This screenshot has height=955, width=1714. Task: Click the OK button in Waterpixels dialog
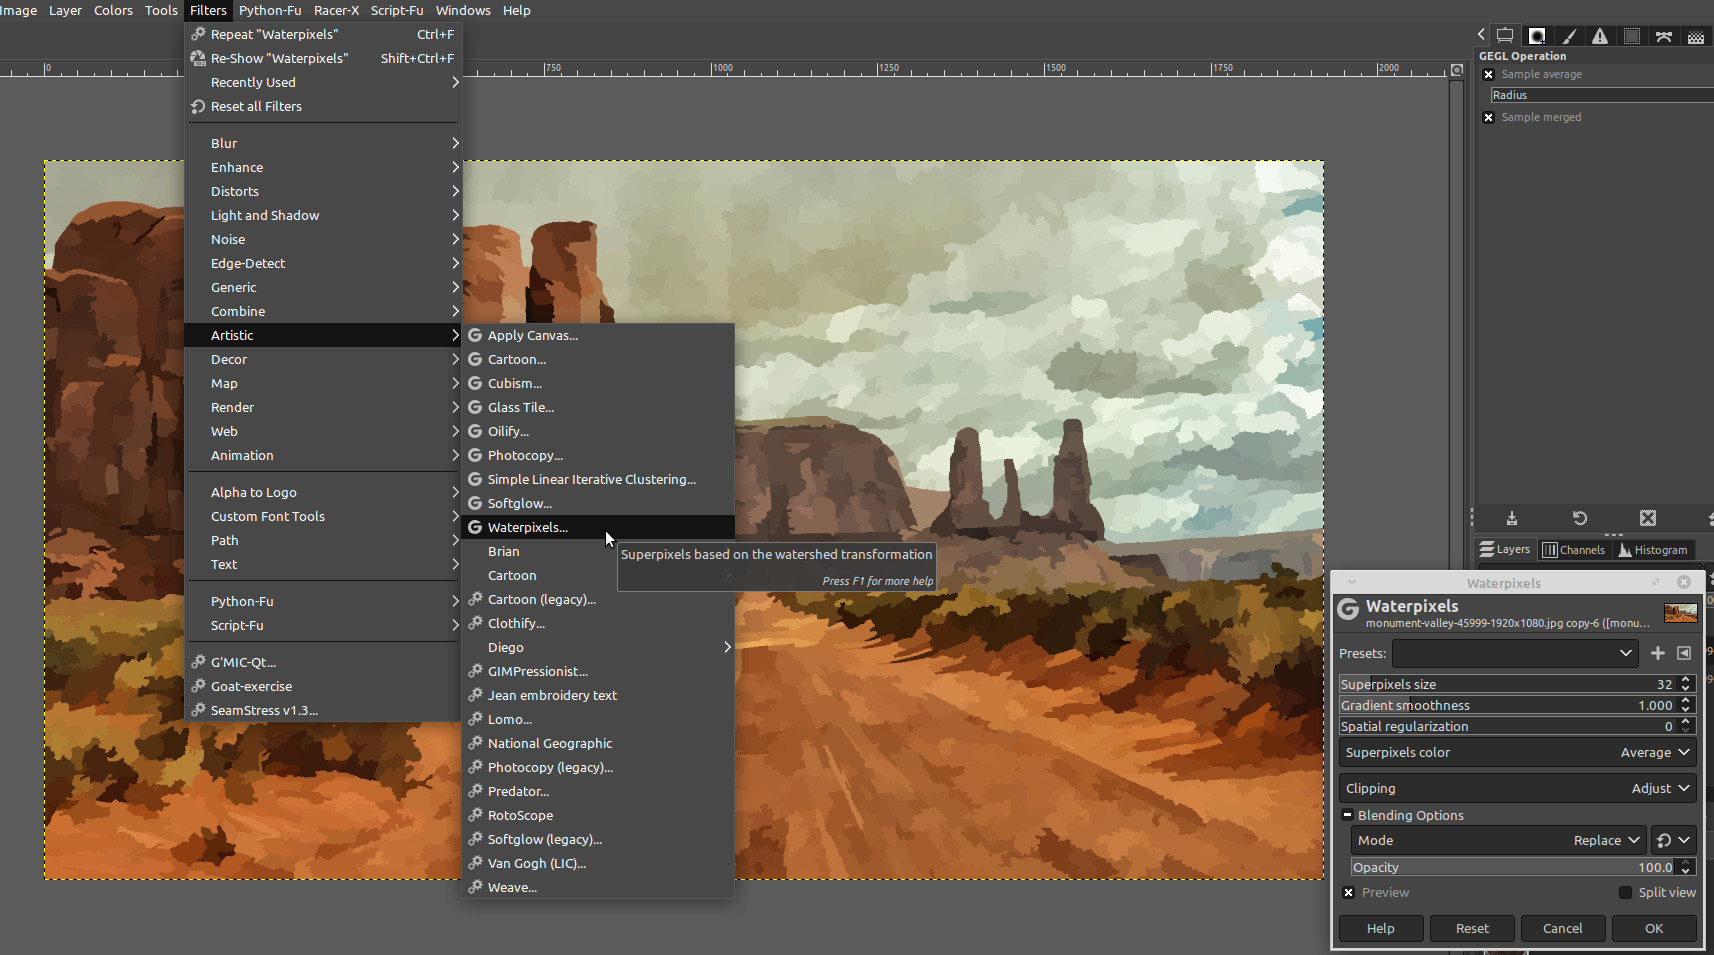[1654, 928]
